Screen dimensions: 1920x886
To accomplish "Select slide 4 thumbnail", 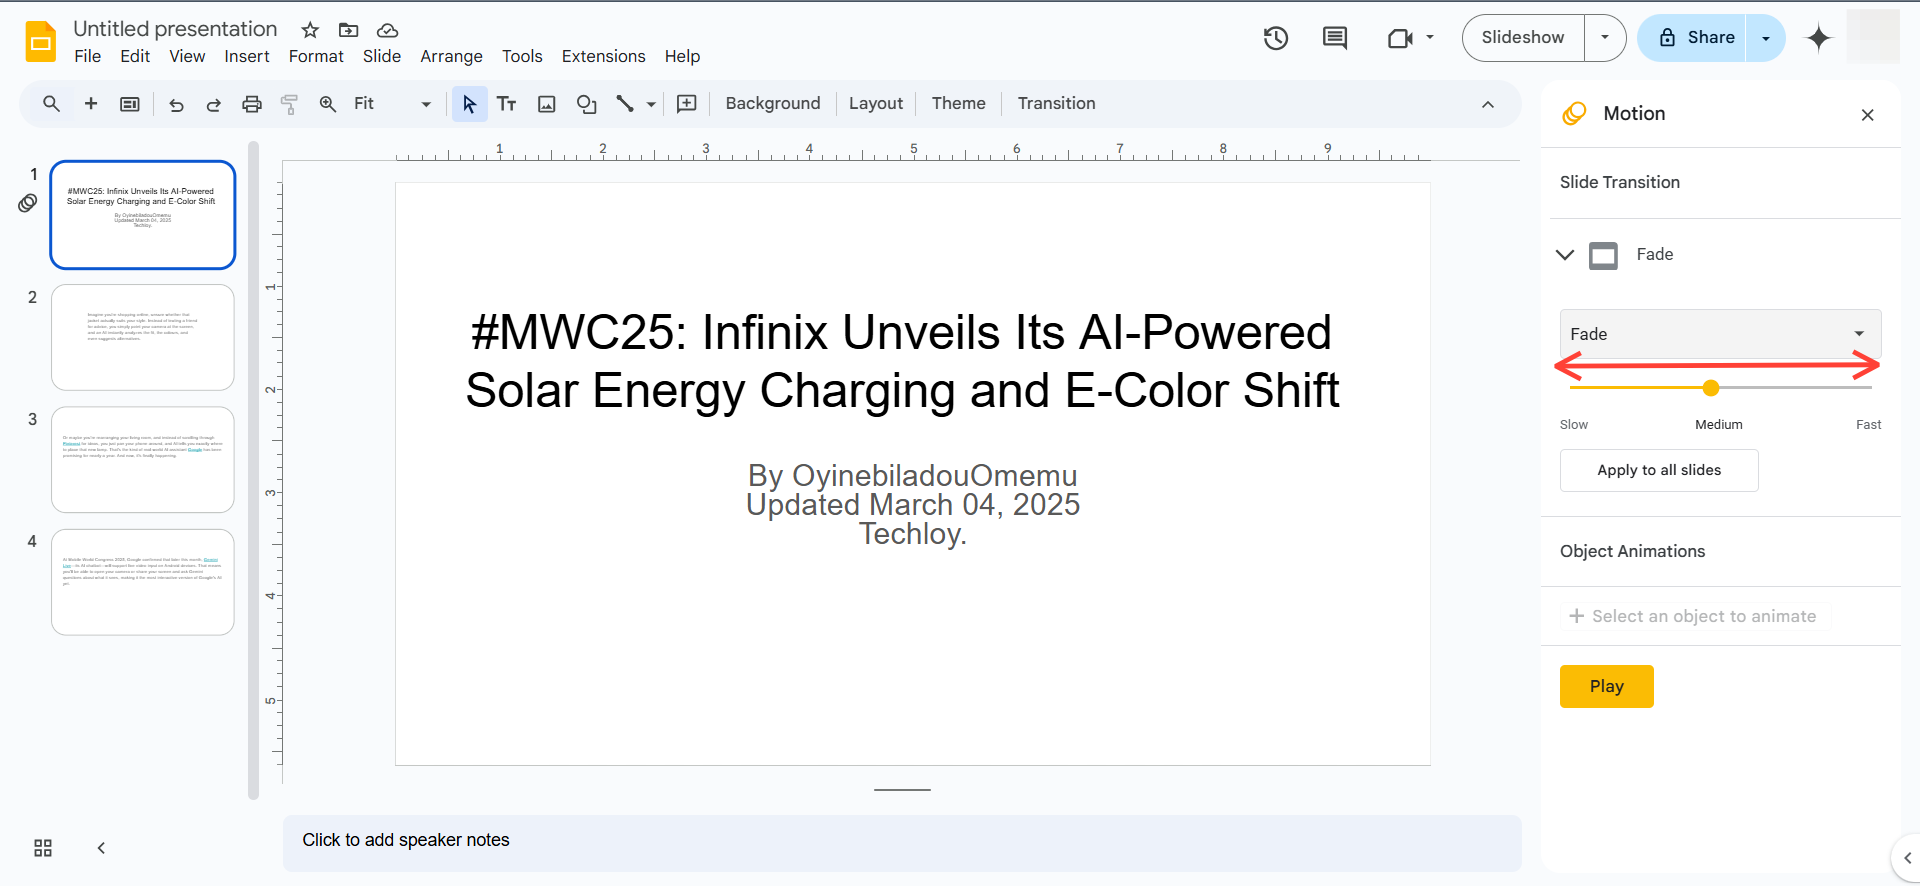I will coord(143,582).
